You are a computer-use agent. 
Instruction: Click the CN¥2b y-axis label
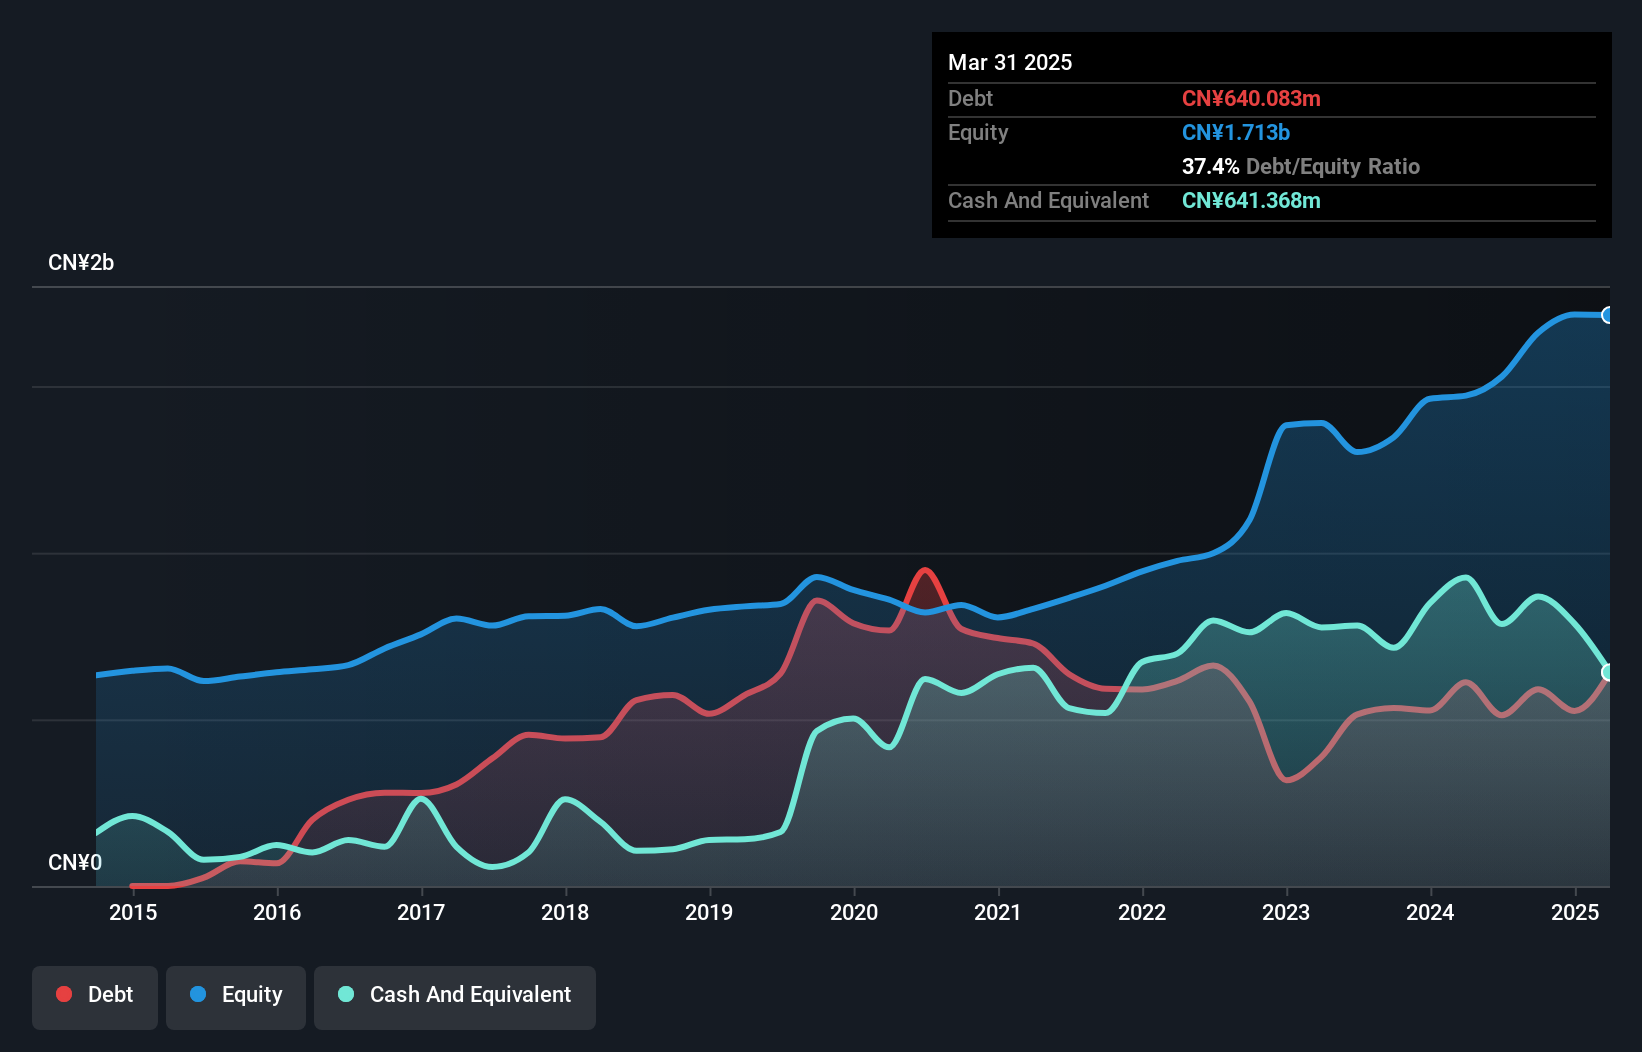(x=81, y=263)
